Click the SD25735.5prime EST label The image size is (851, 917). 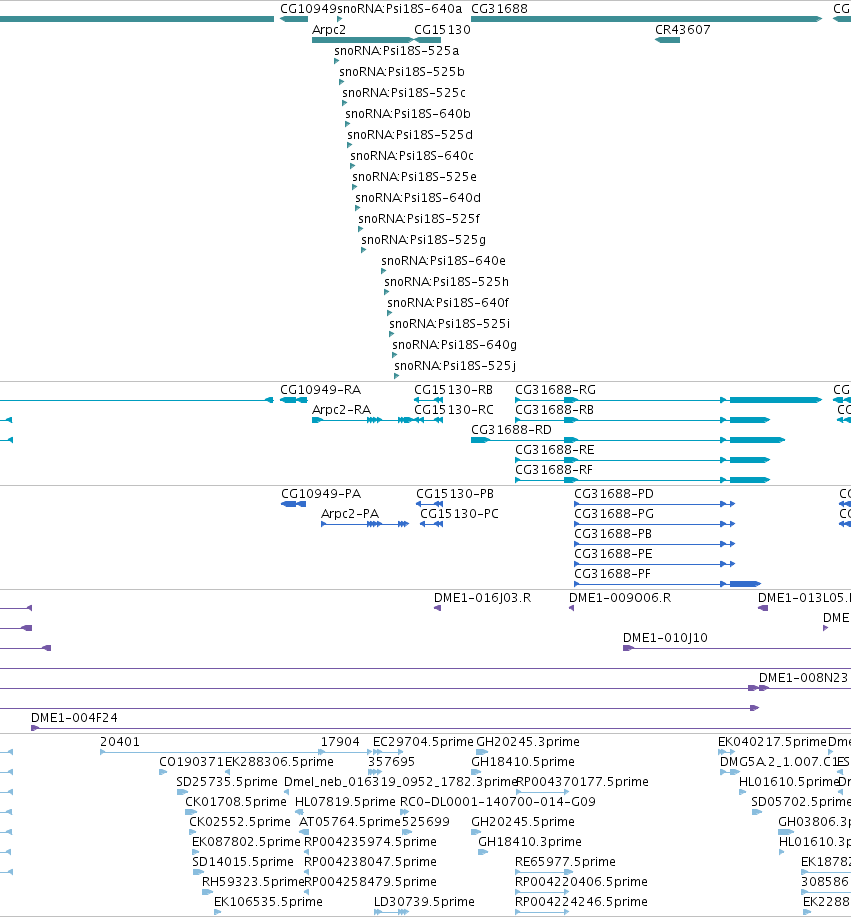pos(227,782)
